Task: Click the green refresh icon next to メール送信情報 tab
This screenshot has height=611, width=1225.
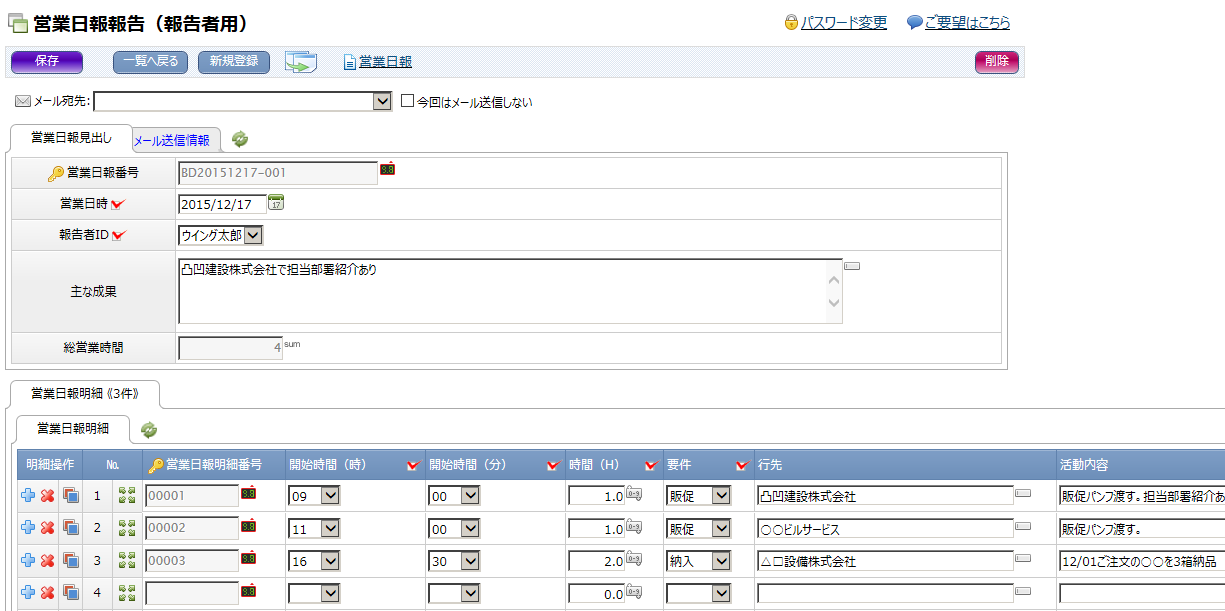Action: pyautogui.click(x=240, y=140)
